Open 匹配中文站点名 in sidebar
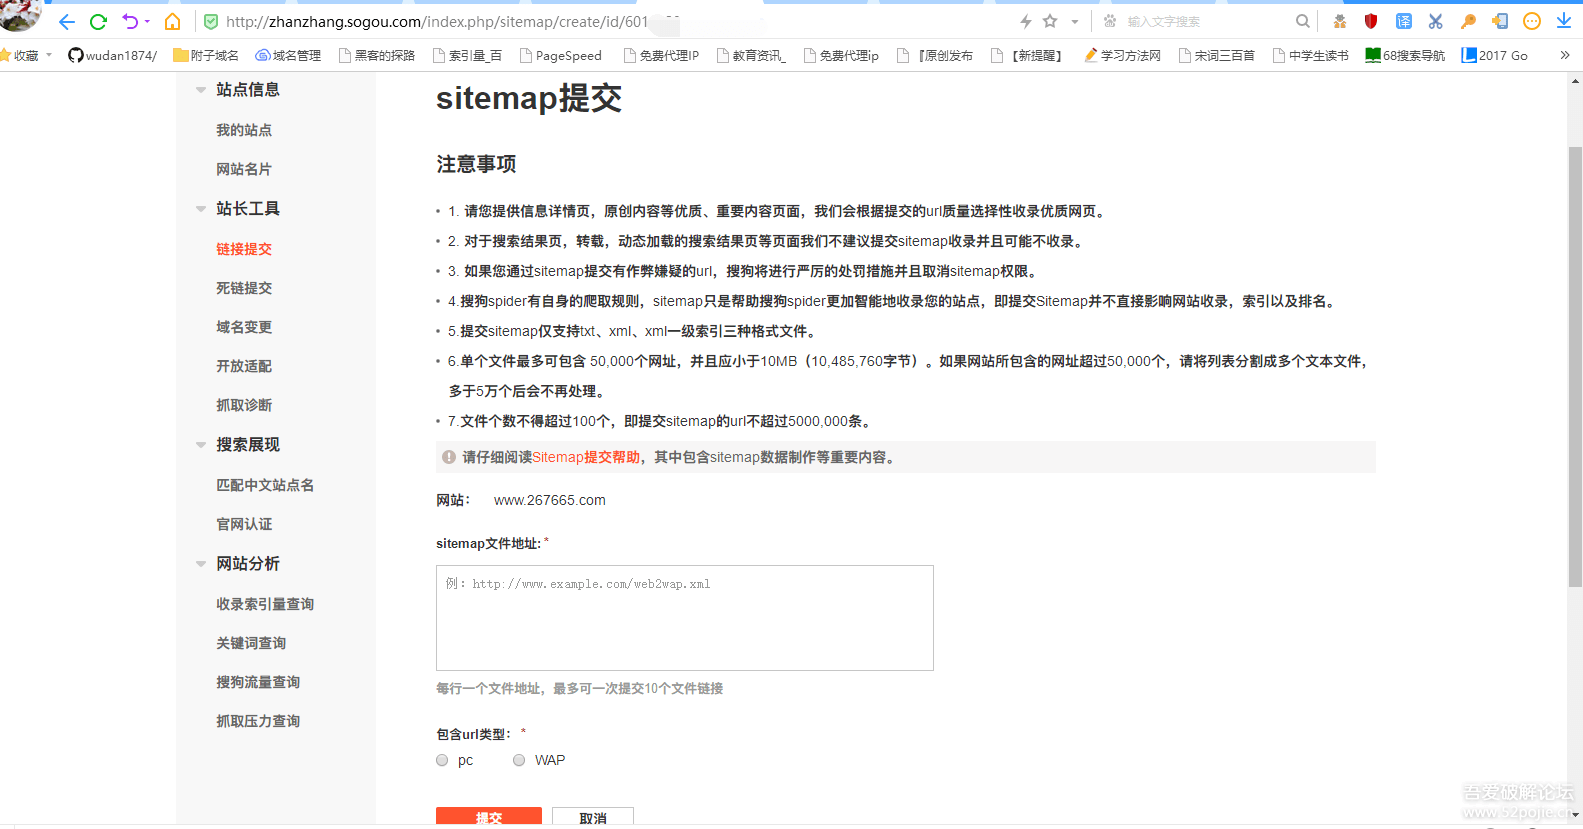 (x=265, y=485)
